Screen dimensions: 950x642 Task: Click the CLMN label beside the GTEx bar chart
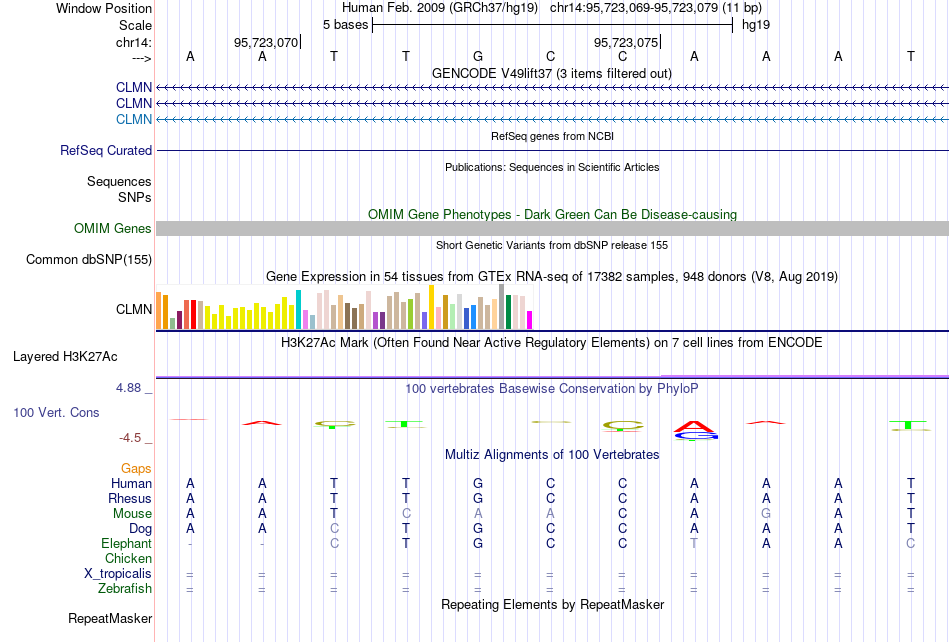134,309
